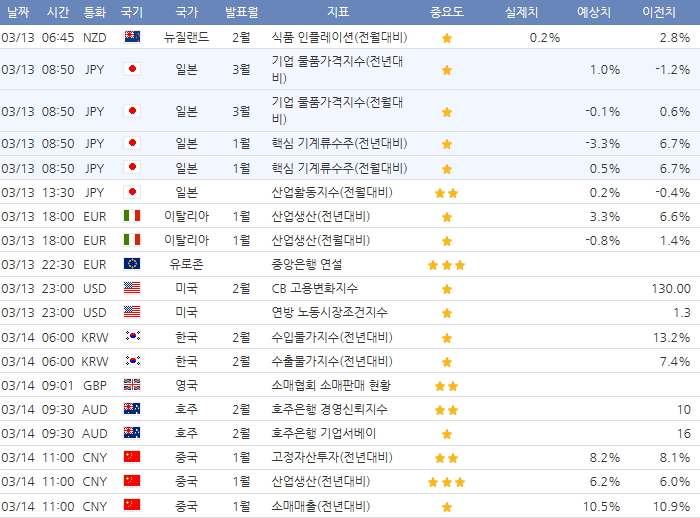Open 연방 노동시장조건지수 indicator

tap(329, 312)
